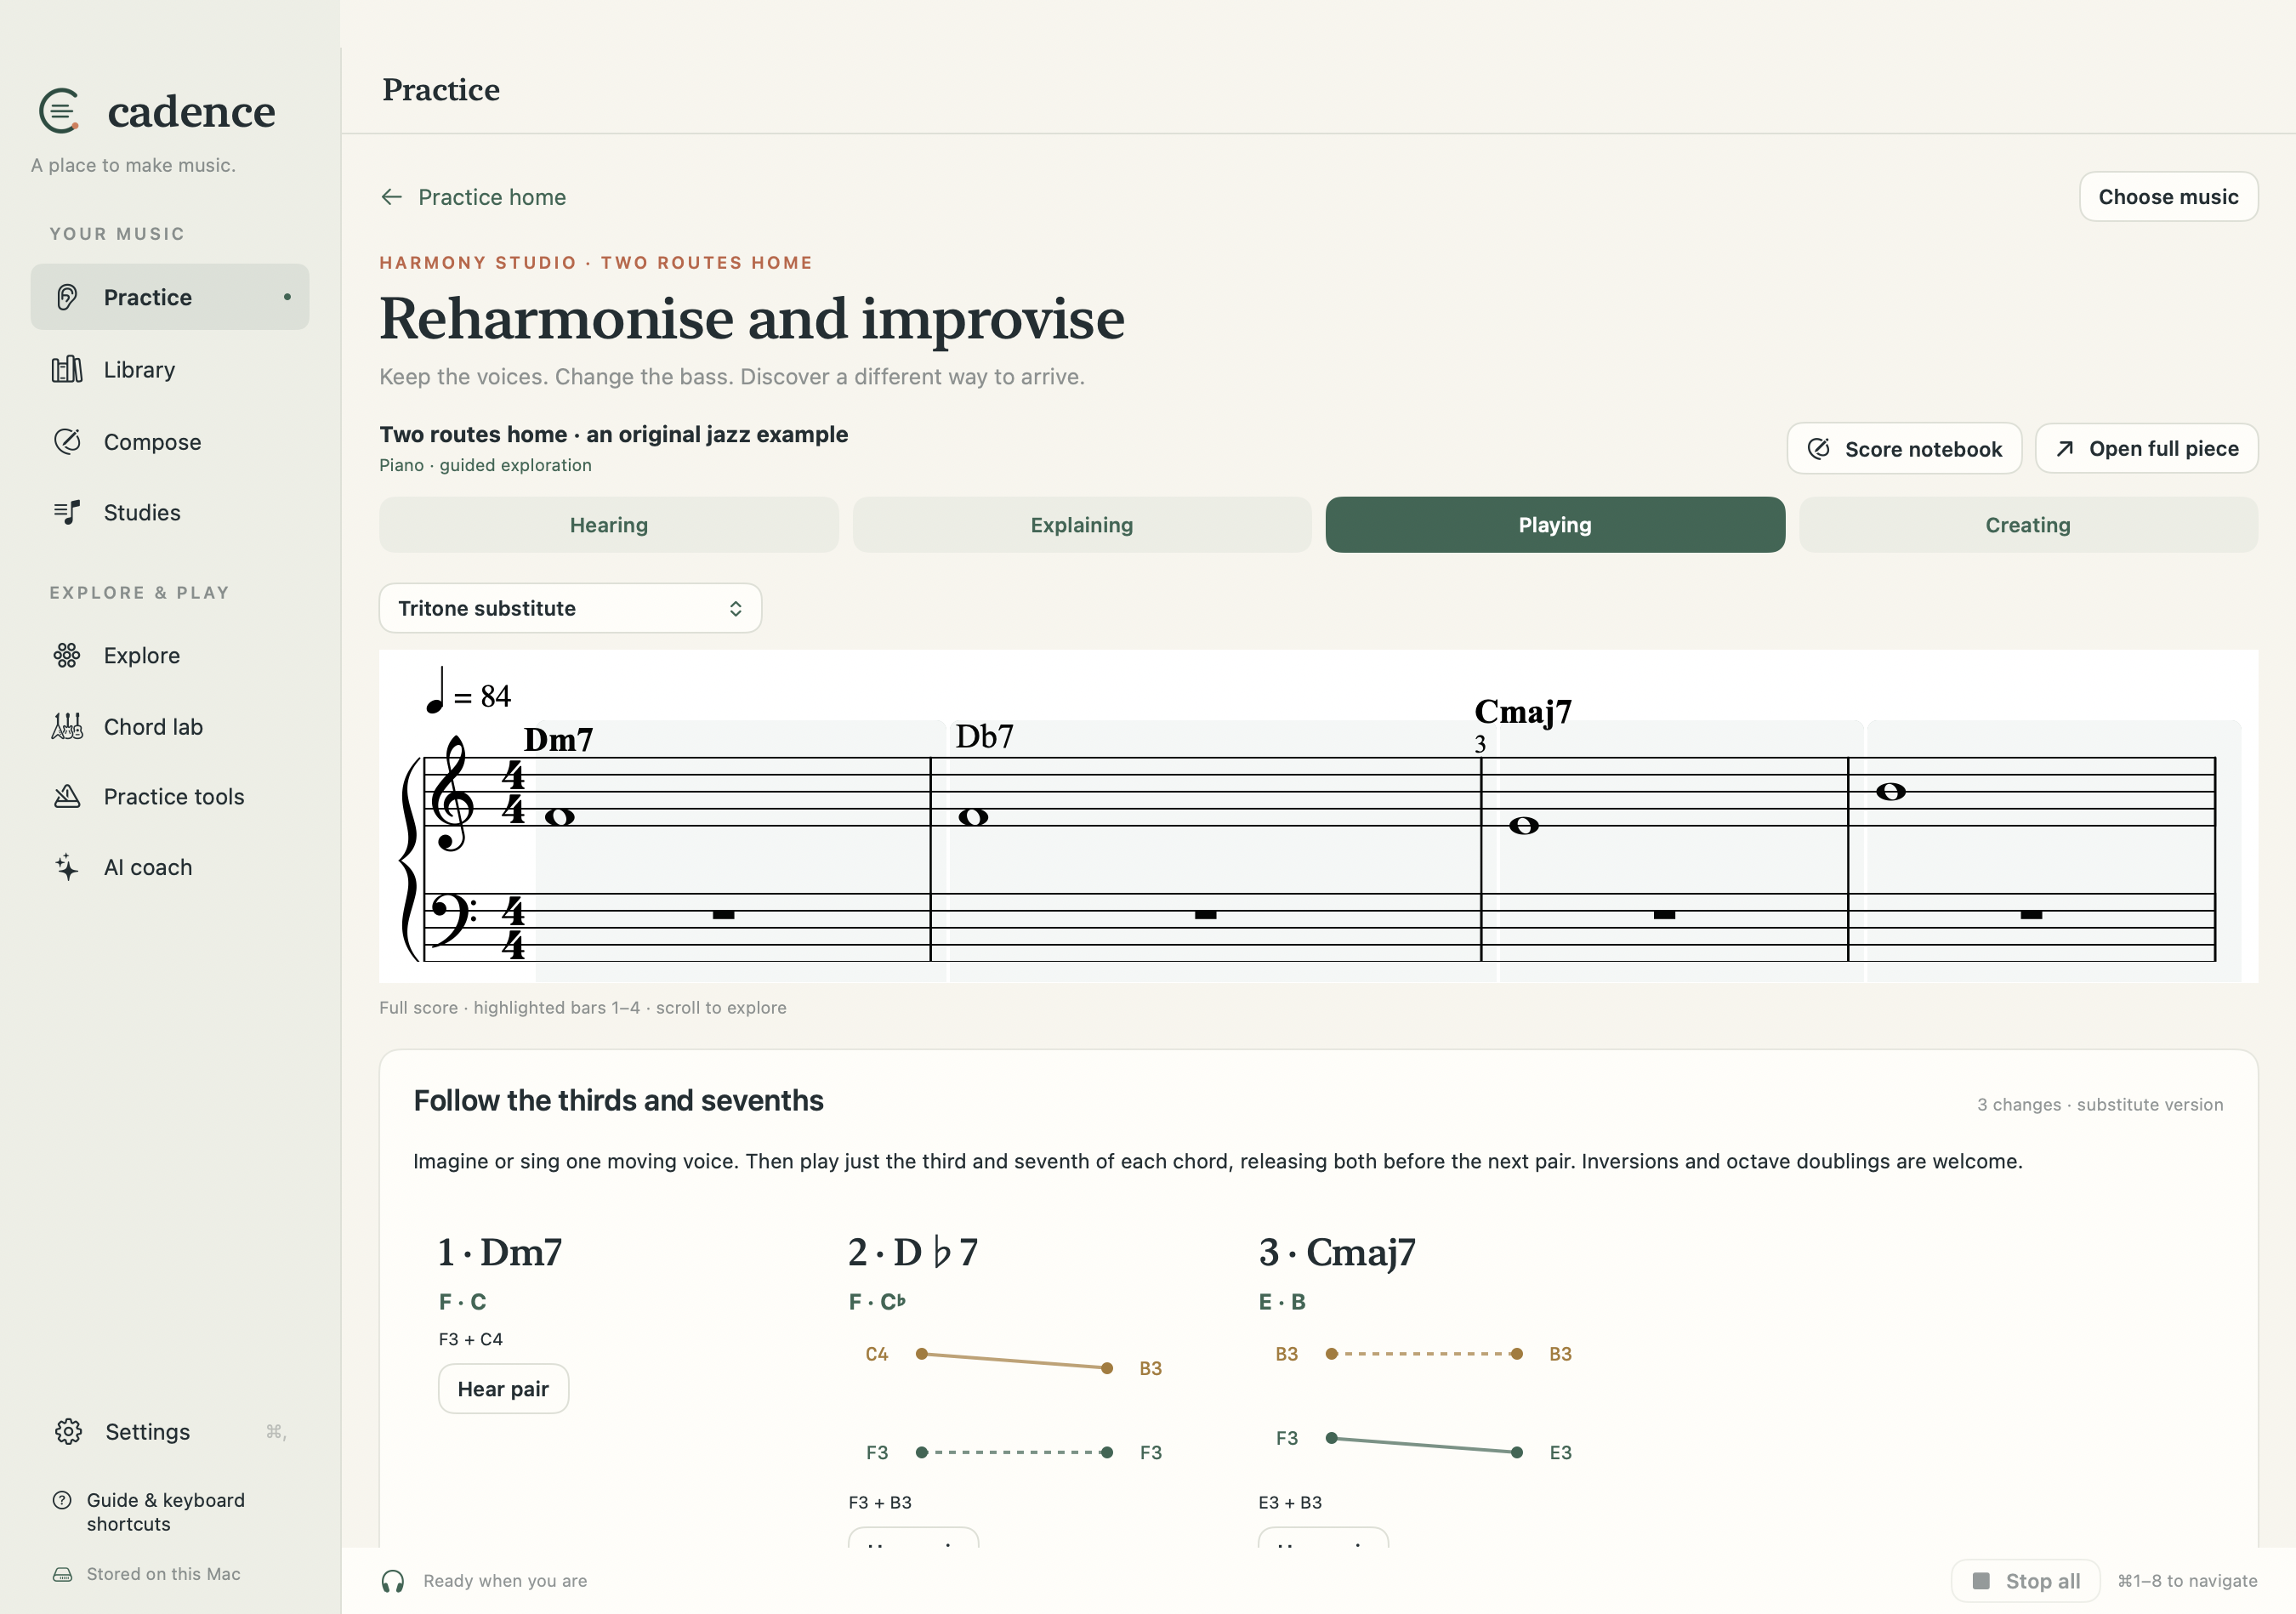
Task: Click the Score notebook pencil icon
Action: point(1819,449)
